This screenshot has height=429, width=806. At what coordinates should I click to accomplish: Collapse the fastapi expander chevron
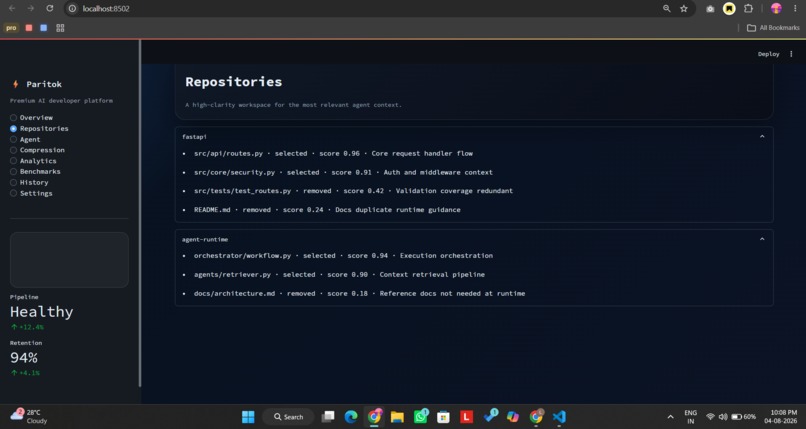pyautogui.click(x=762, y=137)
